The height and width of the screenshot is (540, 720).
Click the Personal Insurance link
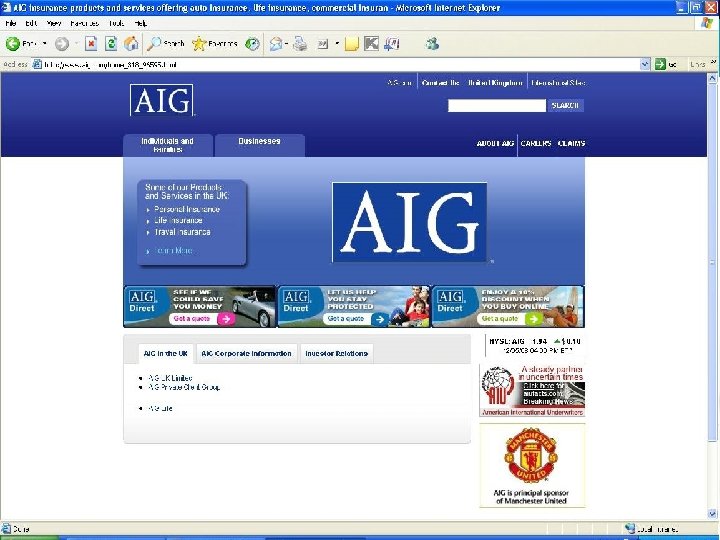click(x=187, y=209)
